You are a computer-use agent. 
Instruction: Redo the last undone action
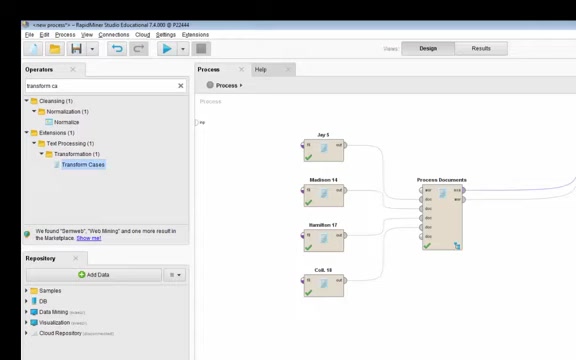click(138, 48)
